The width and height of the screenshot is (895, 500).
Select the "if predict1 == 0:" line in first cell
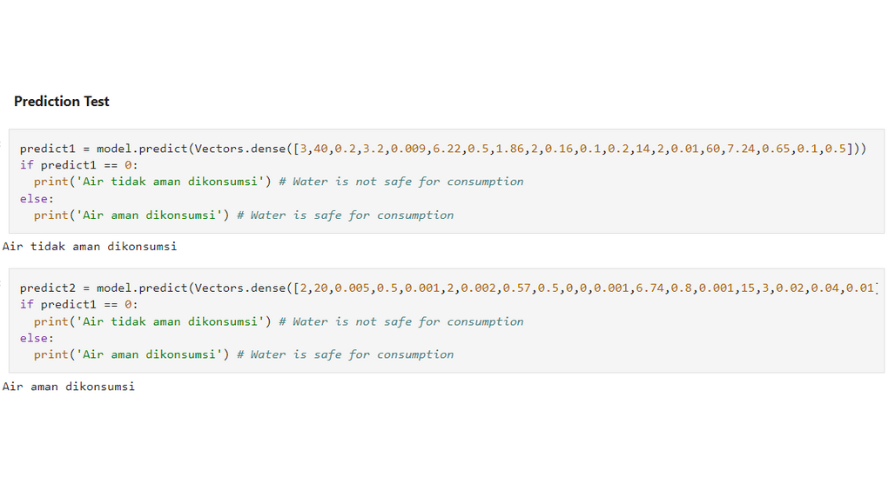point(79,165)
